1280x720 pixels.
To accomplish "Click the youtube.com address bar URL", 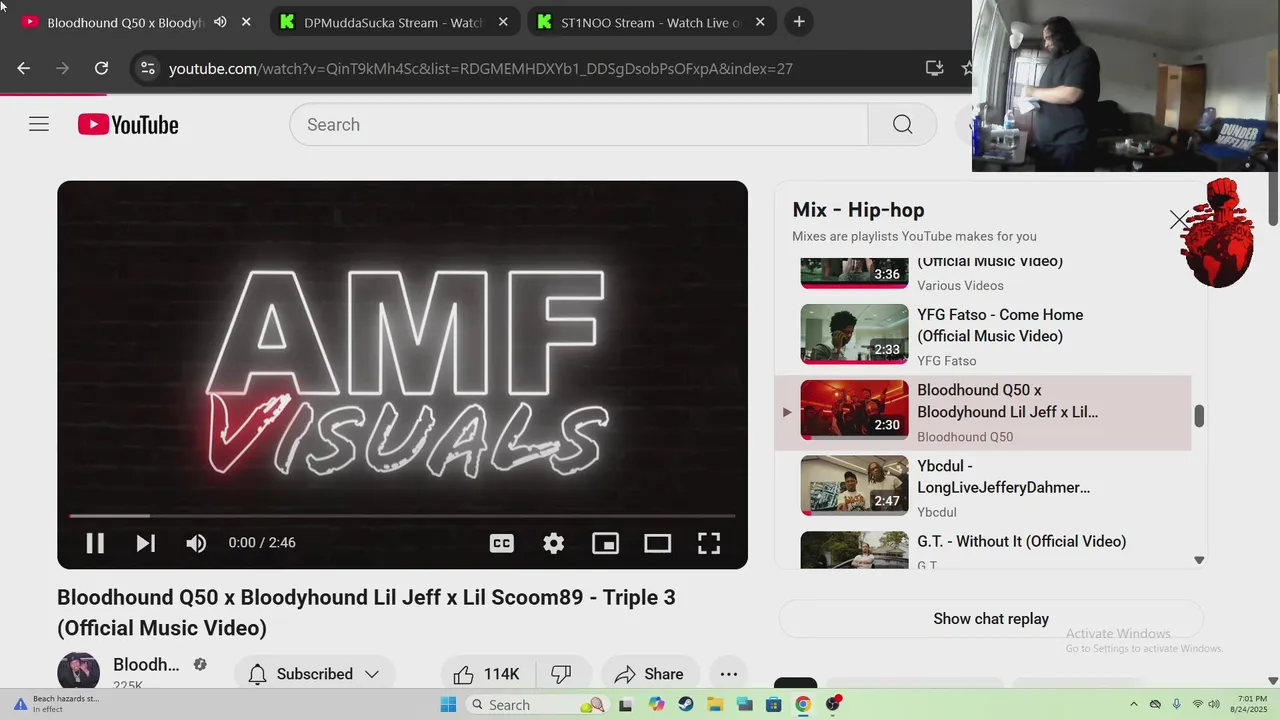I will [x=481, y=69].
